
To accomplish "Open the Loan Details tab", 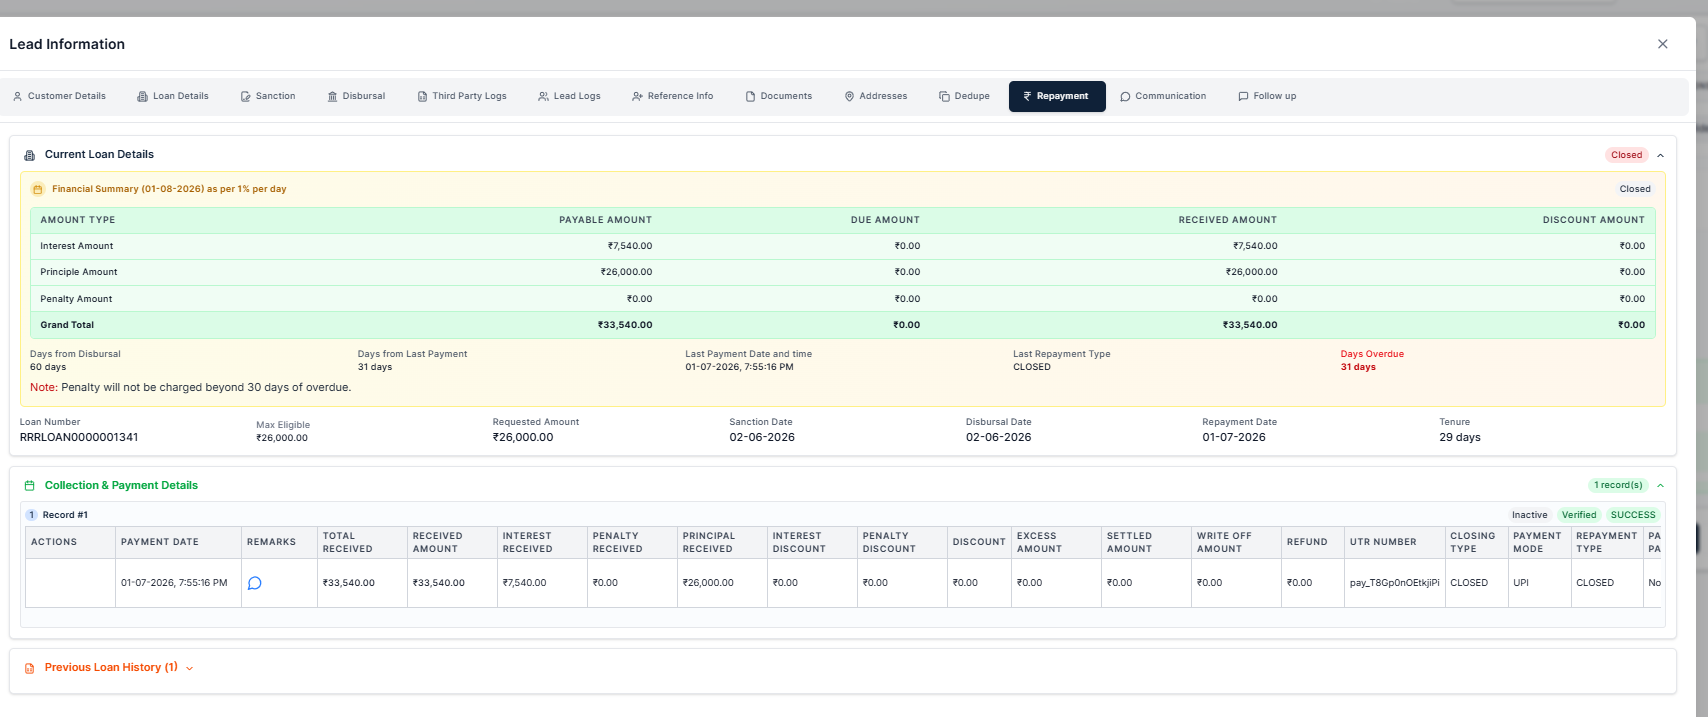I will point(173,96).
